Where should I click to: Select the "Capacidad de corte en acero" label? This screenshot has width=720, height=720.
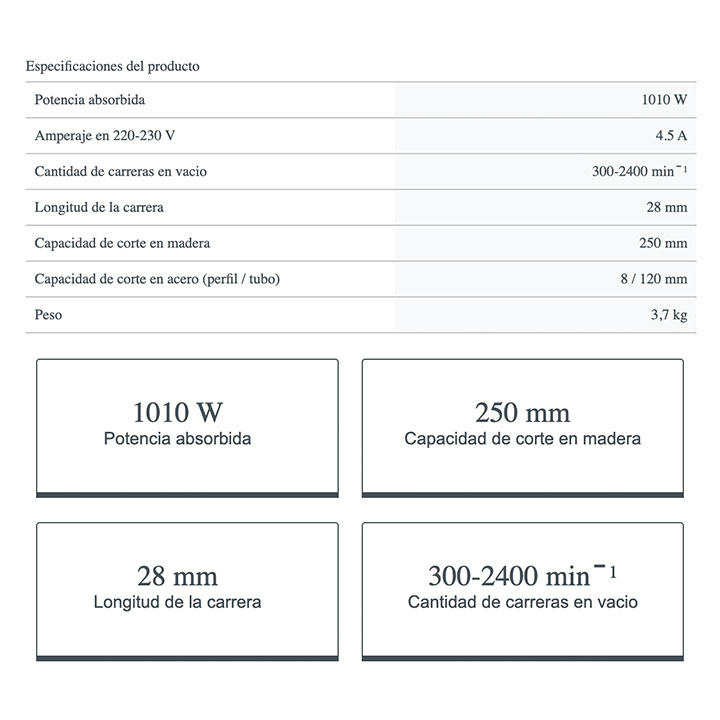tap(157, 279)
